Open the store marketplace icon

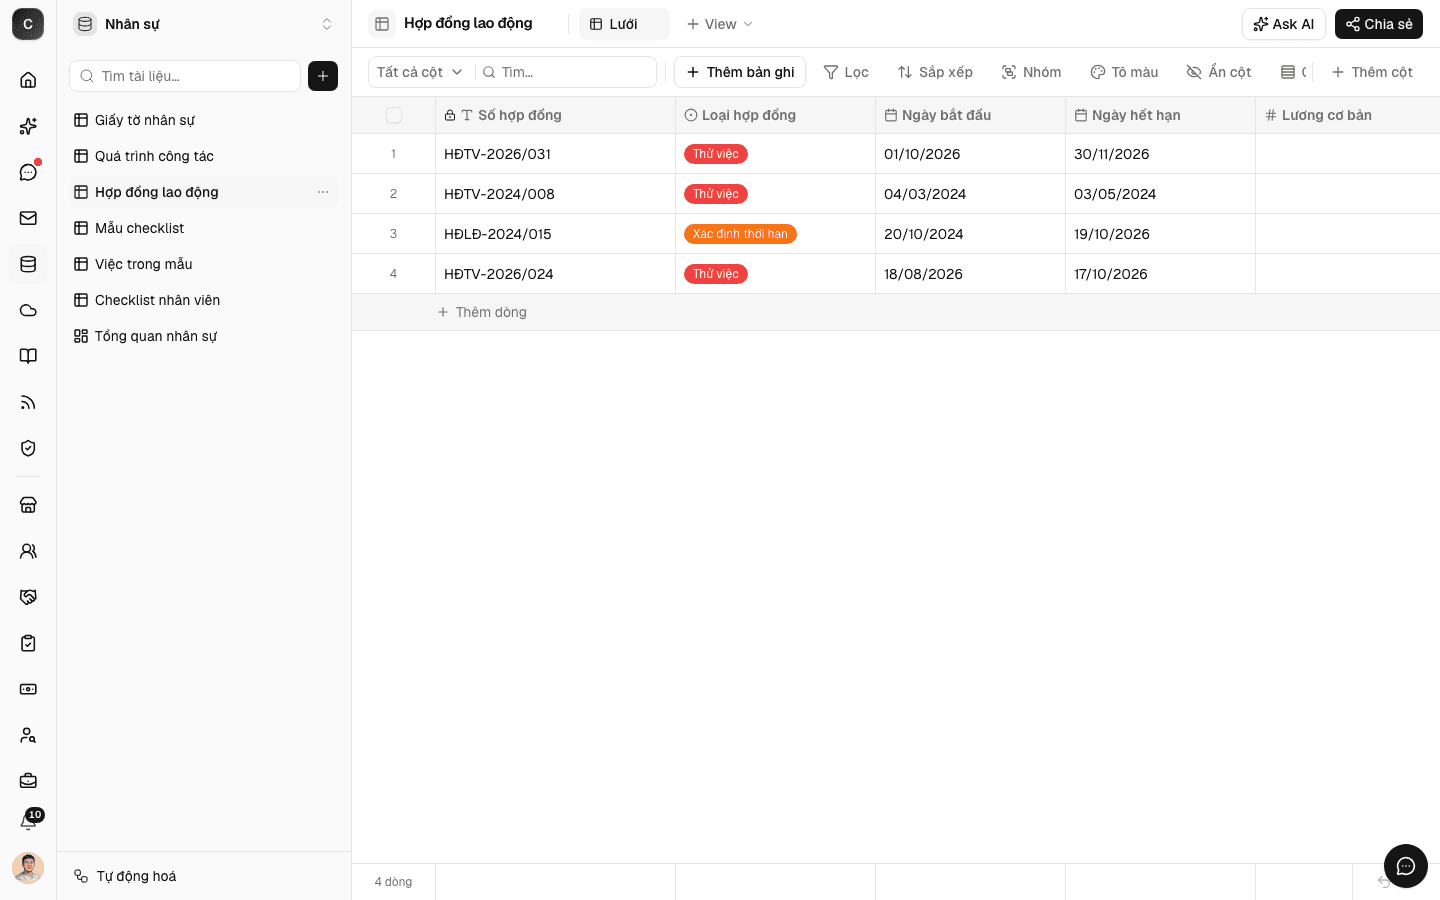(28, 505)
